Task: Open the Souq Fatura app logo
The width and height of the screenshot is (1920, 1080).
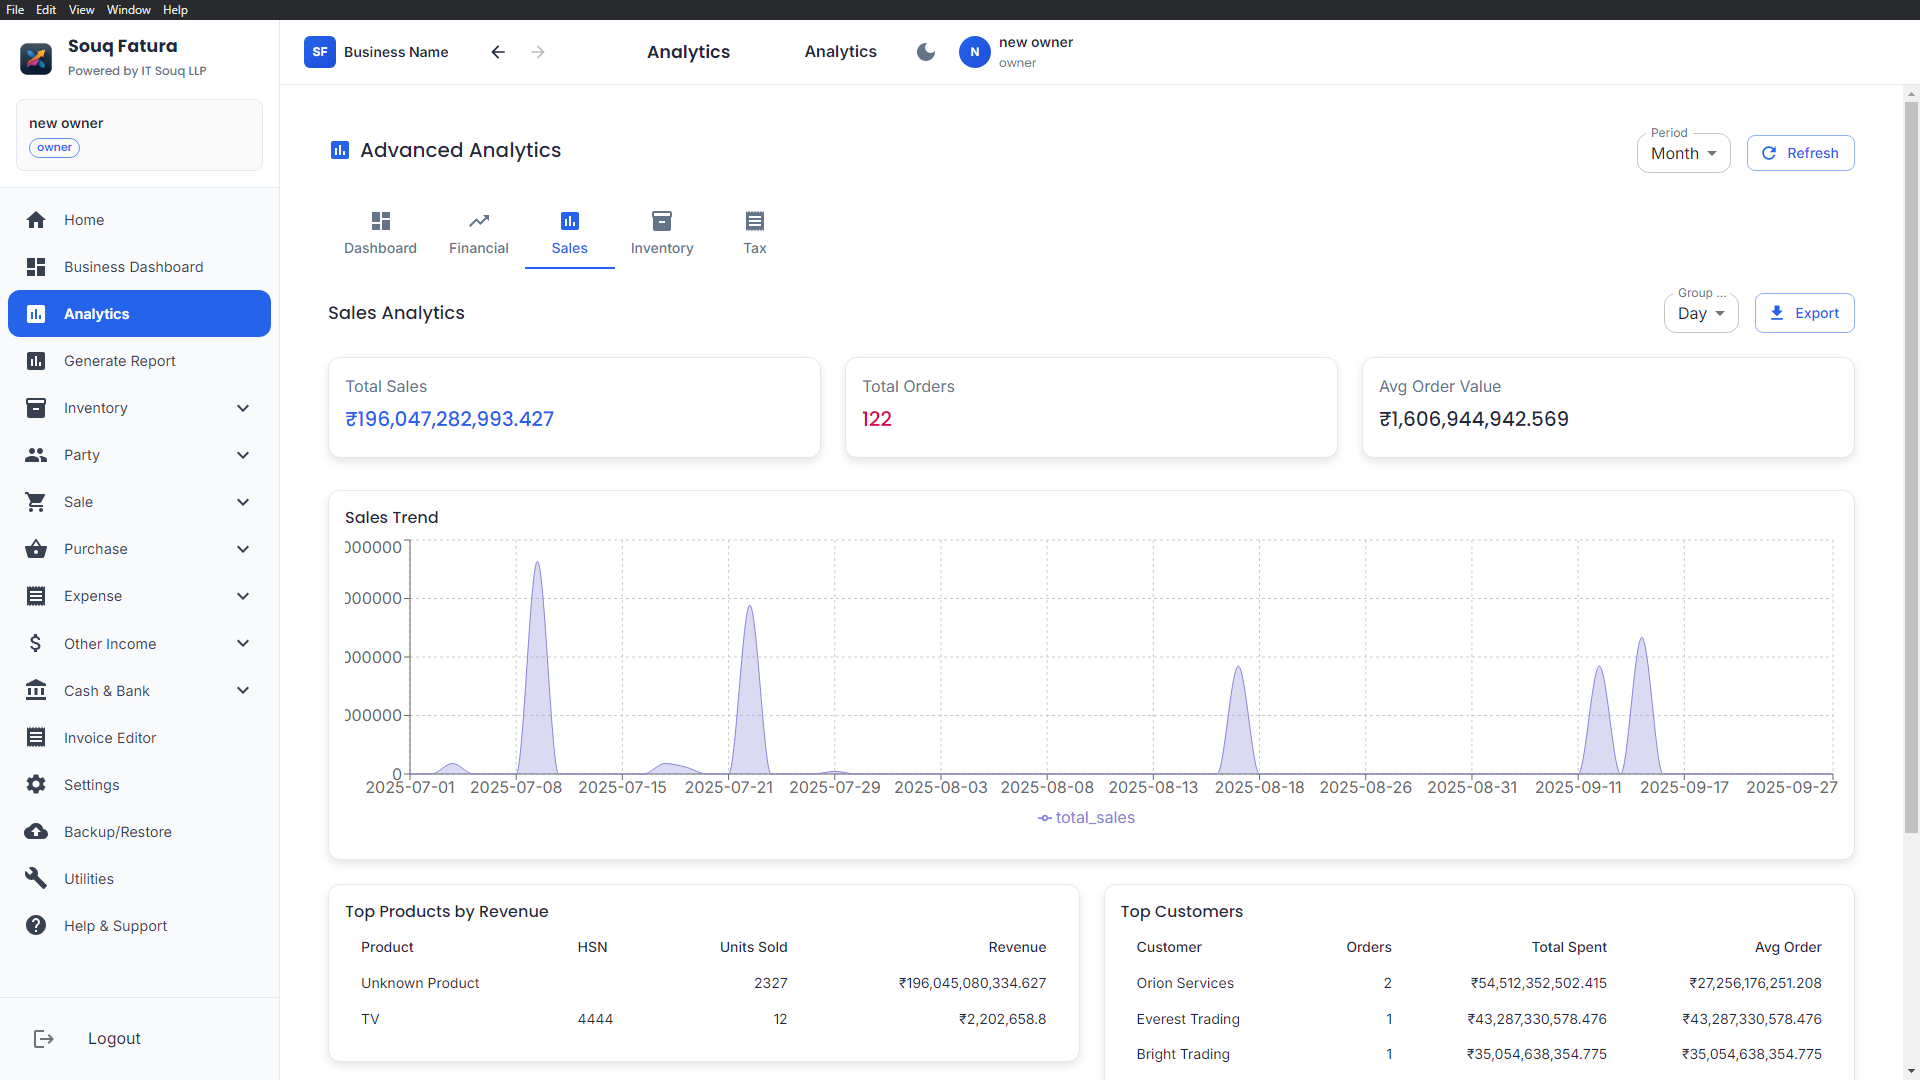Action: pyautogui.click(x=36, y=58)
